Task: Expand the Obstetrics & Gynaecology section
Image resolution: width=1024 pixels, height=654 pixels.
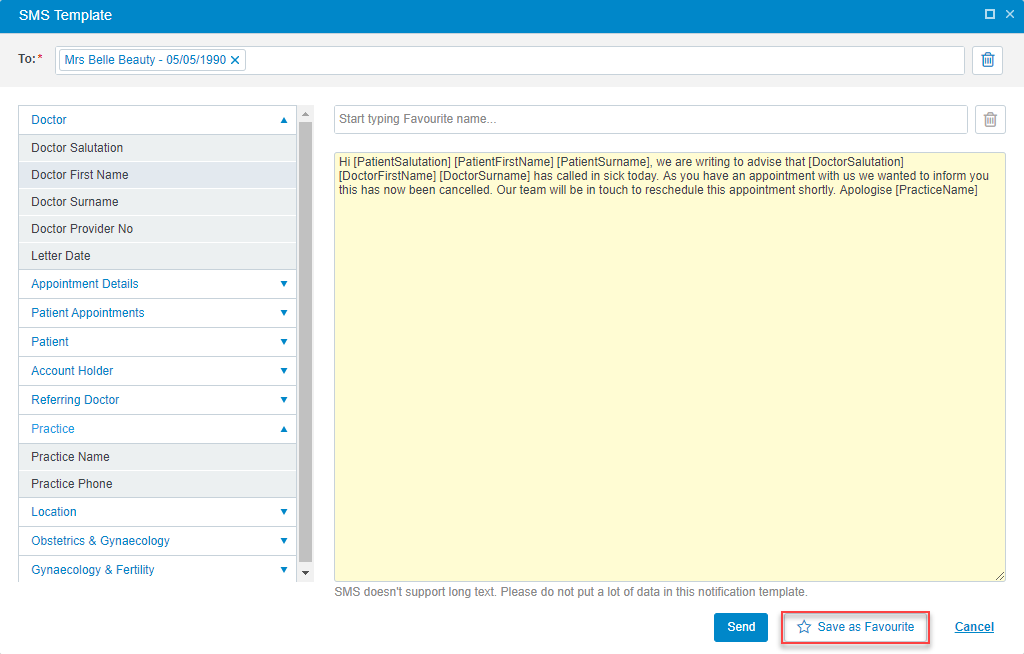Action: [157, 541]
